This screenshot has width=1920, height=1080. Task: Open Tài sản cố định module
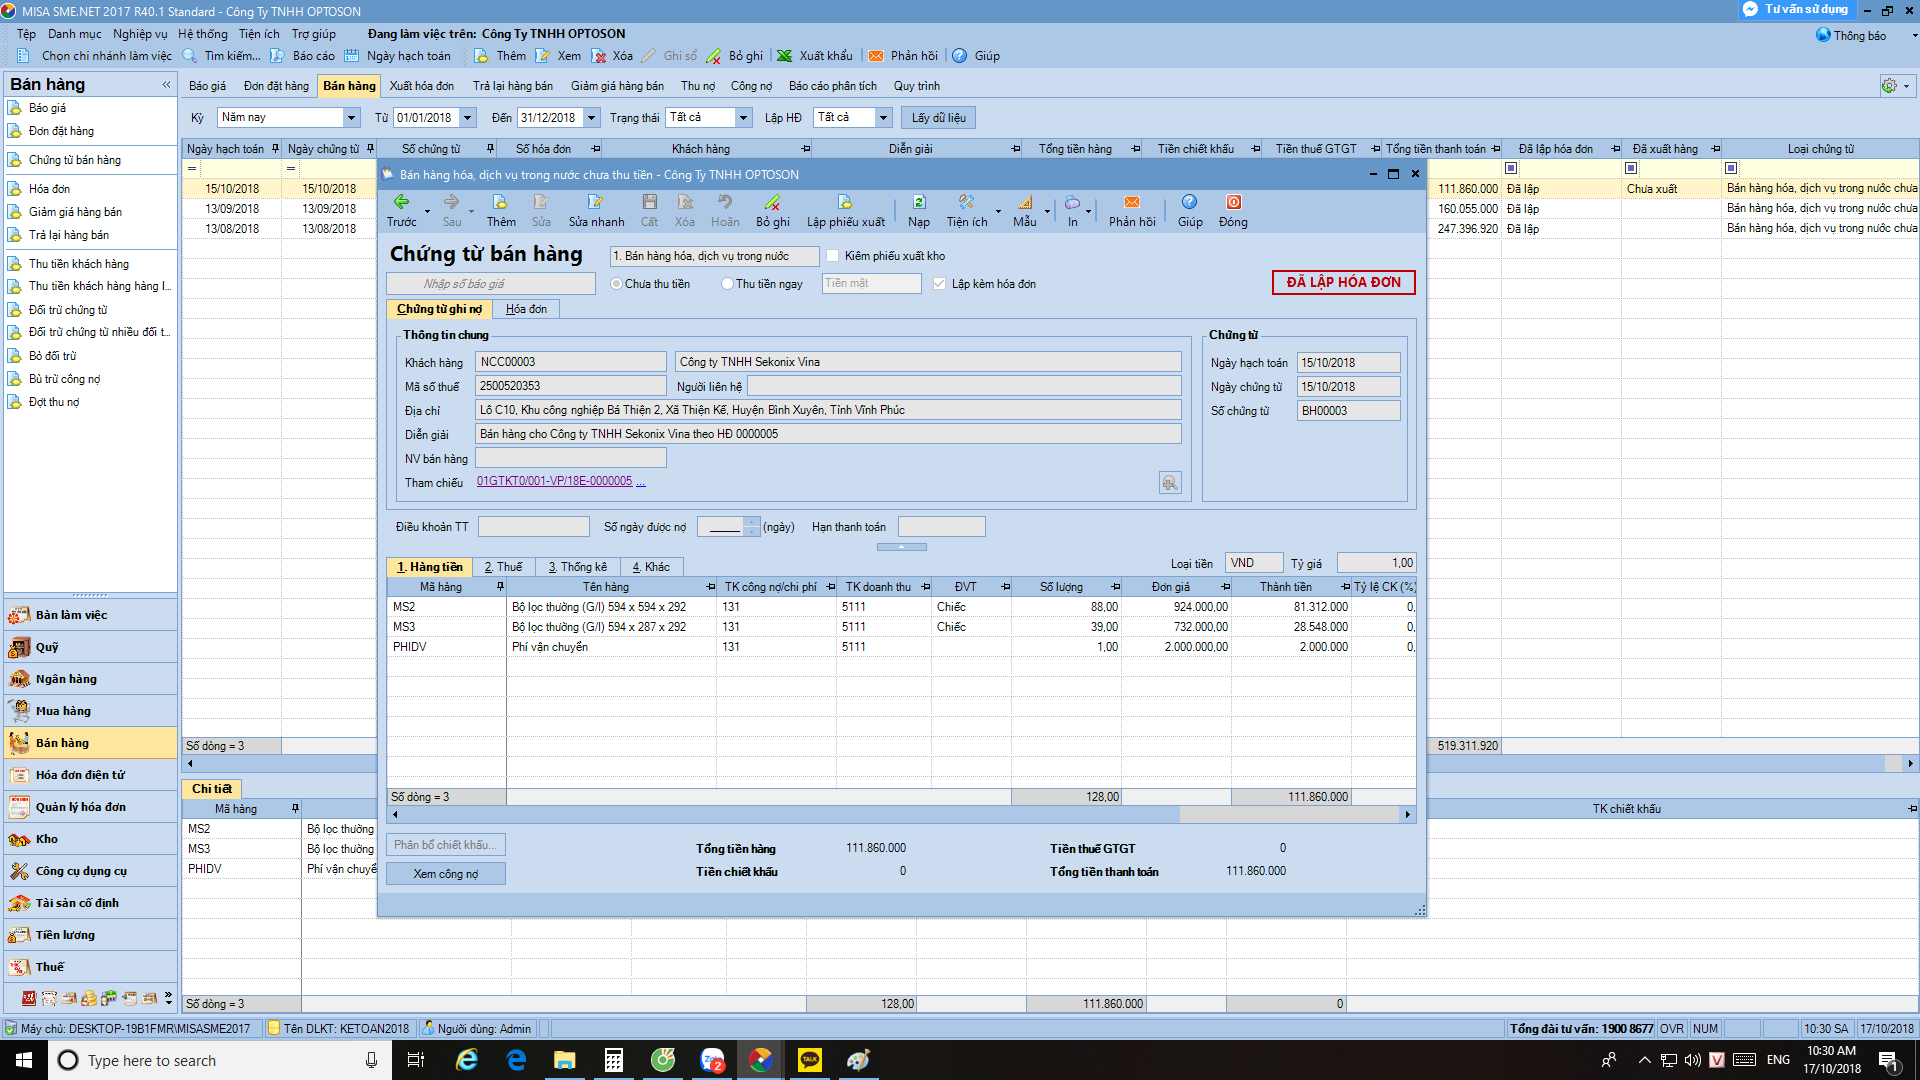[90, 903]
